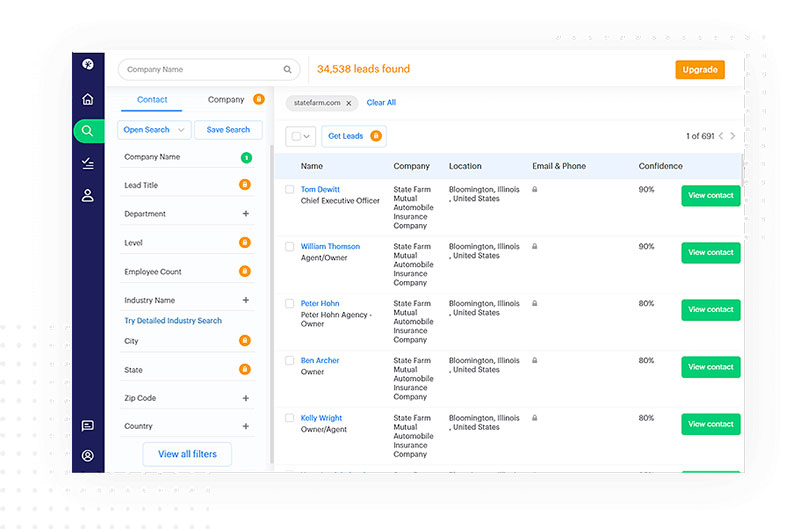Select the checkbox for Kelly Wright
This screenshot has width=800, height=529.
coord(290,418)
